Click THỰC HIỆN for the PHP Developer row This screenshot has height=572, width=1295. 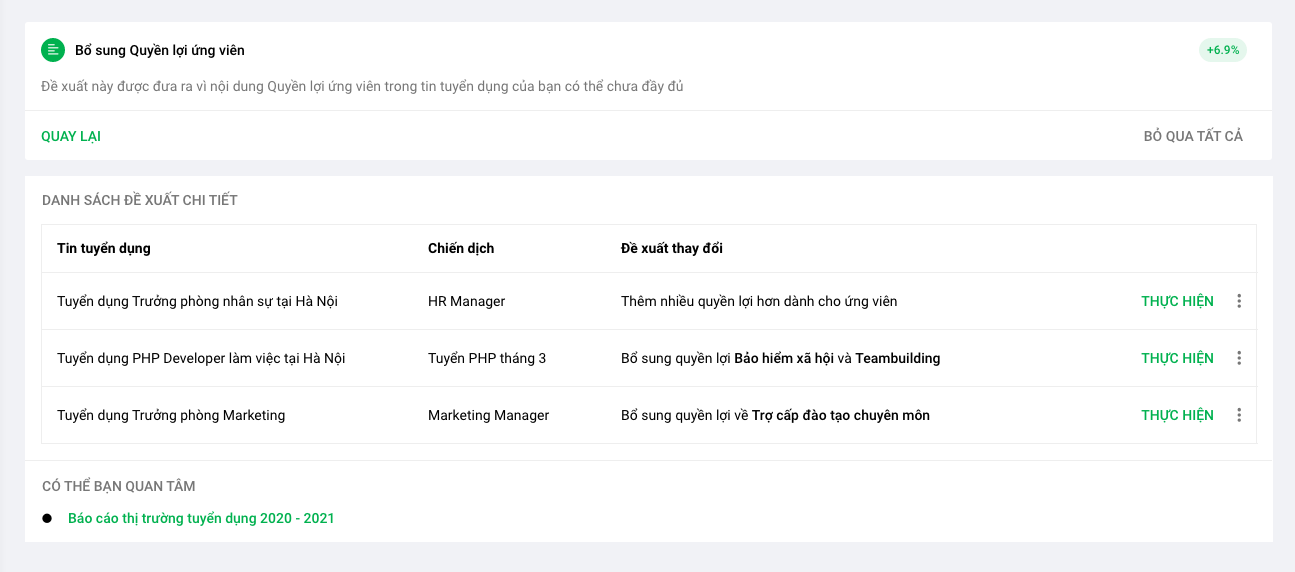(1178, 358)
